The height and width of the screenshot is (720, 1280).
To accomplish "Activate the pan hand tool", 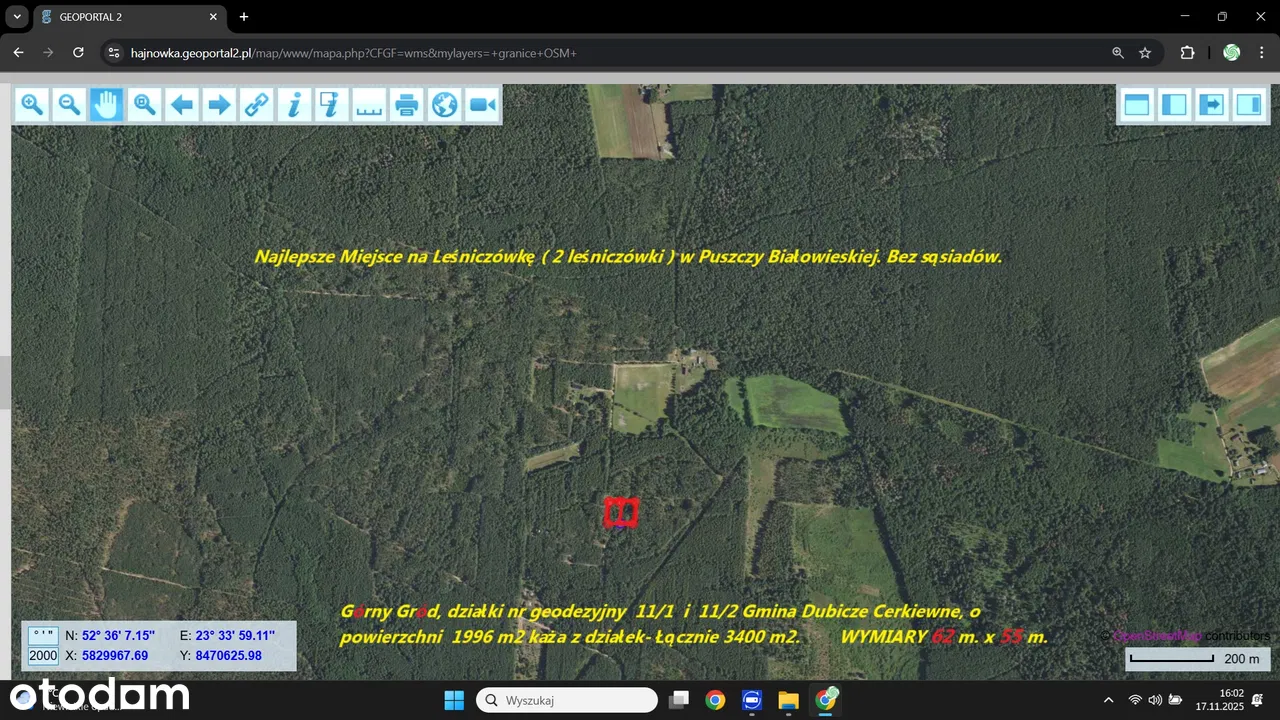I will point(107,104).
